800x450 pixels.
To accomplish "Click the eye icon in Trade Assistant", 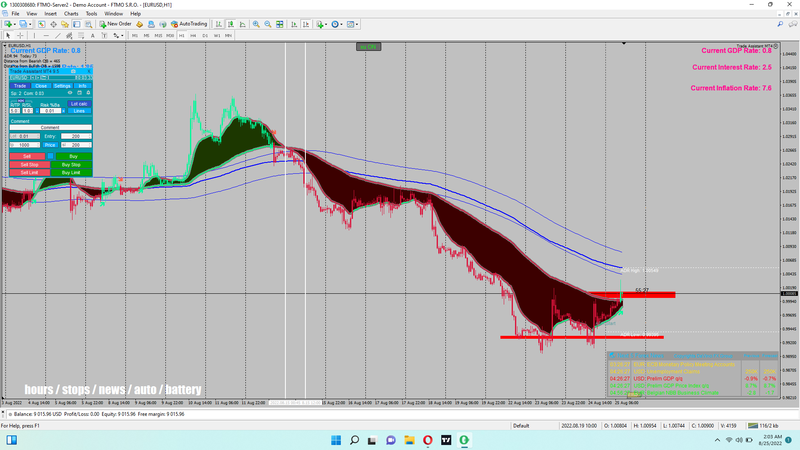I will click(x=71, y=94).
